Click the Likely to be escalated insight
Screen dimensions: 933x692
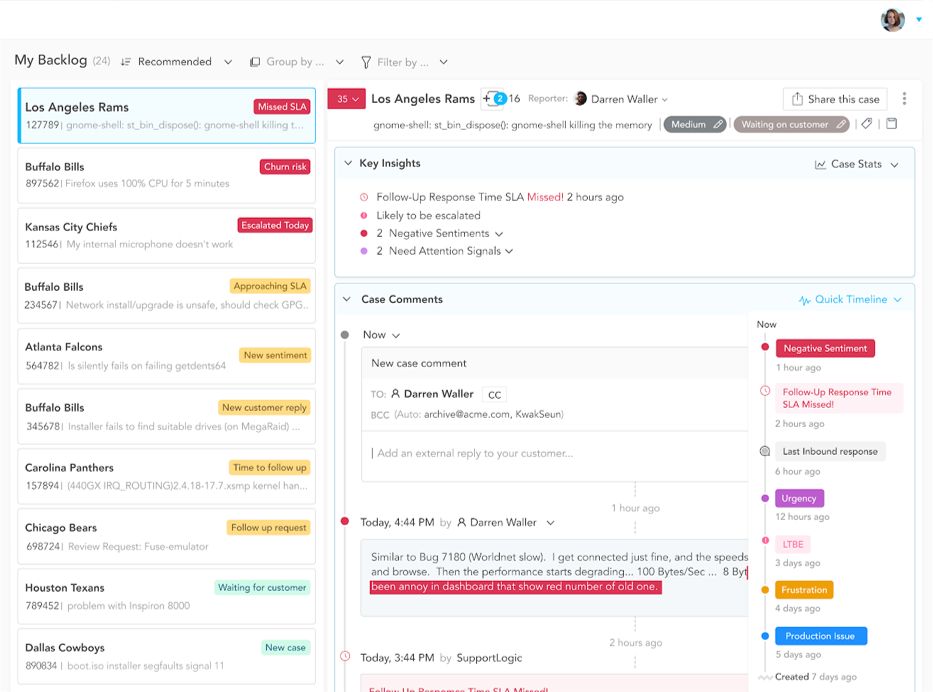coord(428,215)
